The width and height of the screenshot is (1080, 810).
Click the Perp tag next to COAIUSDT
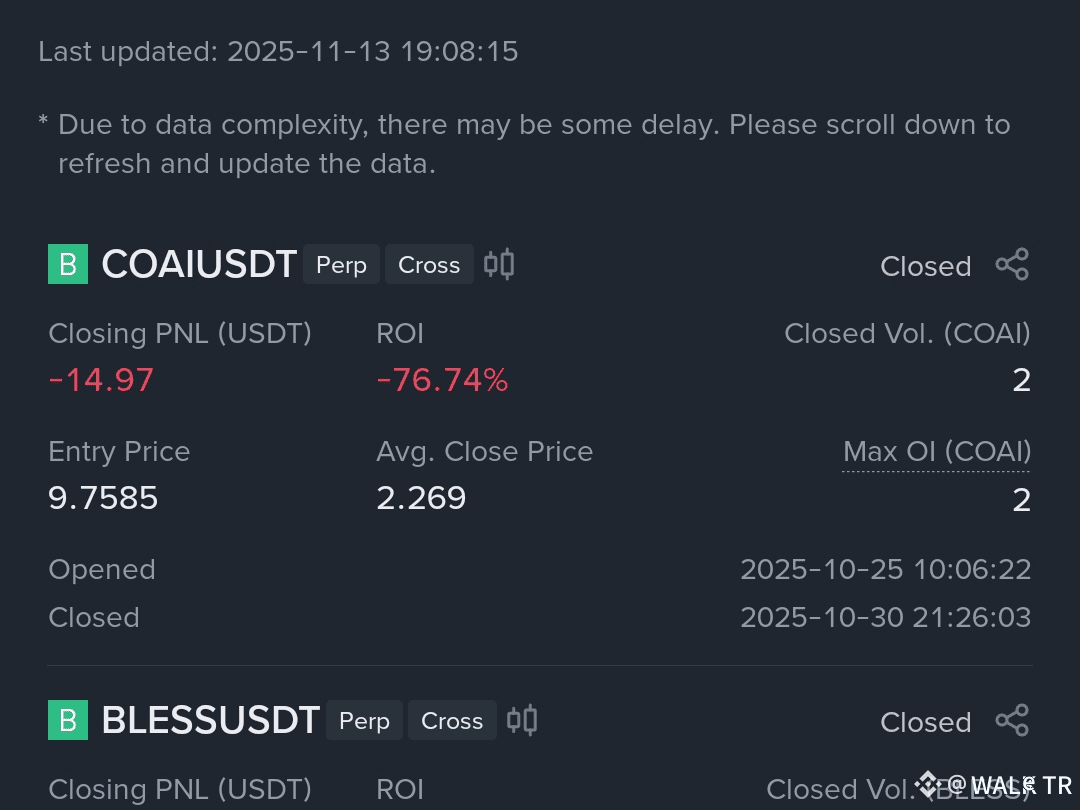[342, 264]
